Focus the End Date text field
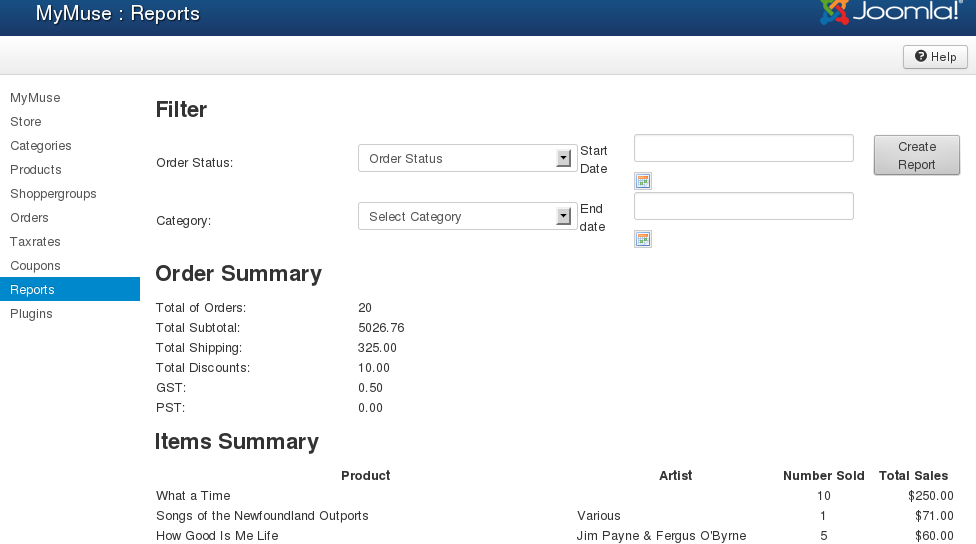The height and width of the screenshot is (544, 976). coord(743,206)
